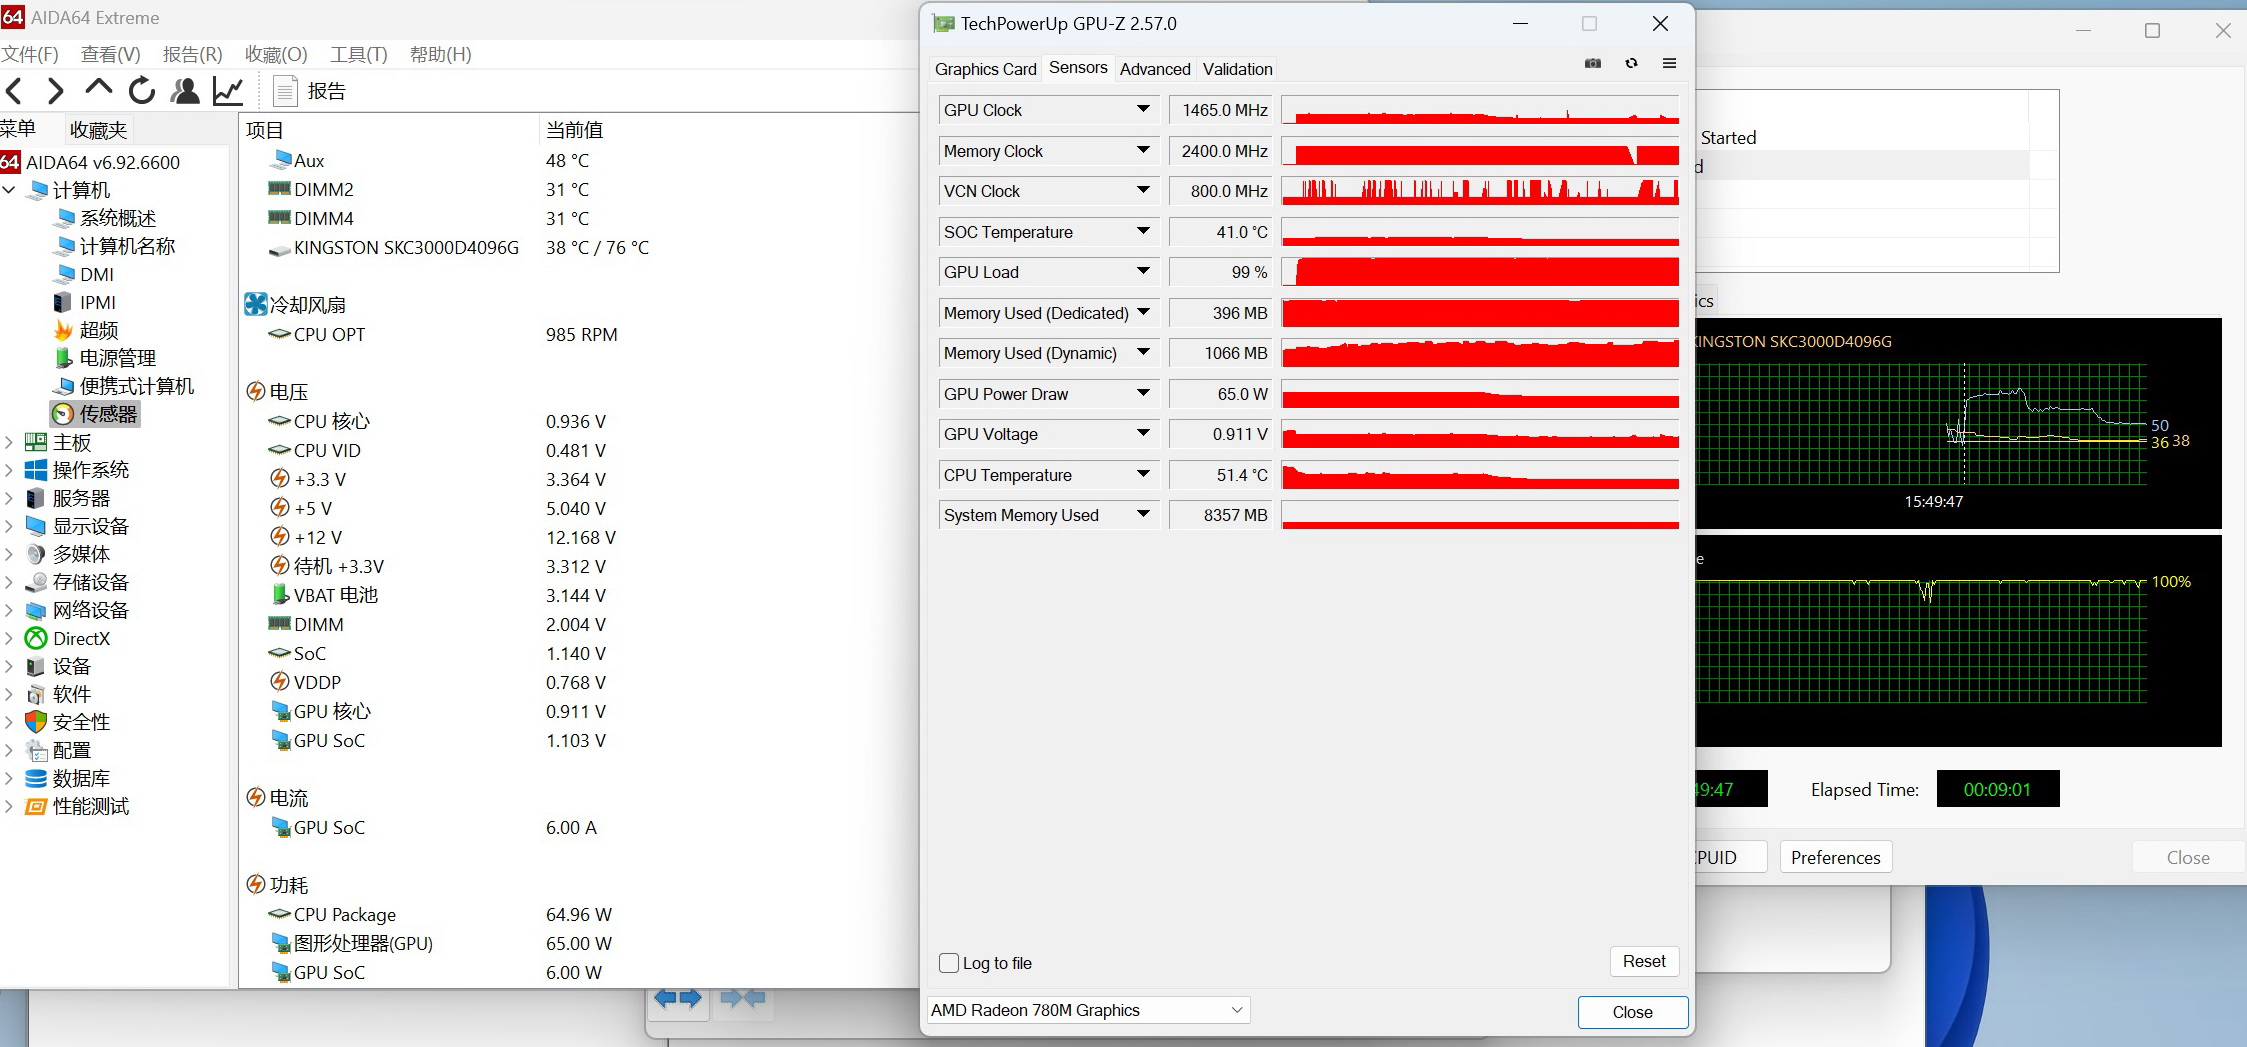Image resolution: width=2247 pixels, height=1047 pixels.
Task: Open CPU Temperature sensor dropdown
Action: coord(1143,474)
